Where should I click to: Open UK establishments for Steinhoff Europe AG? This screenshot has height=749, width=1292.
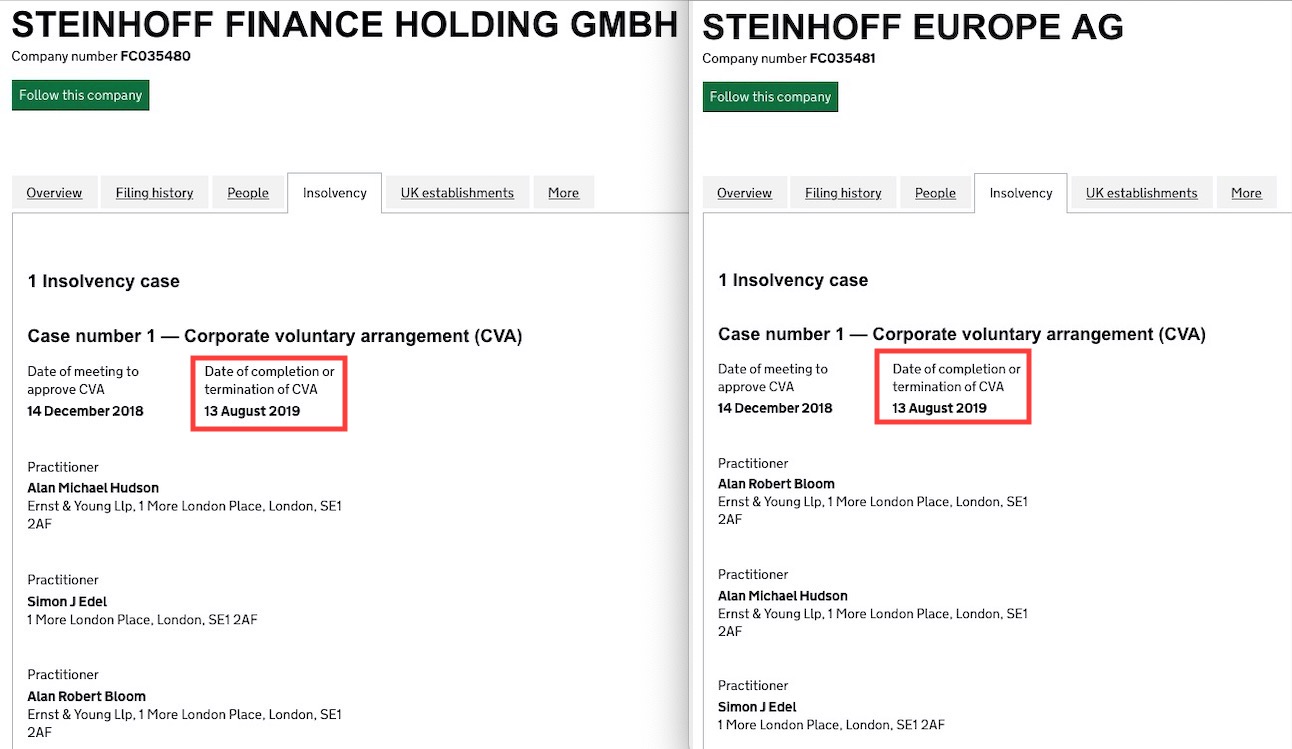[x=1142, y=192]
